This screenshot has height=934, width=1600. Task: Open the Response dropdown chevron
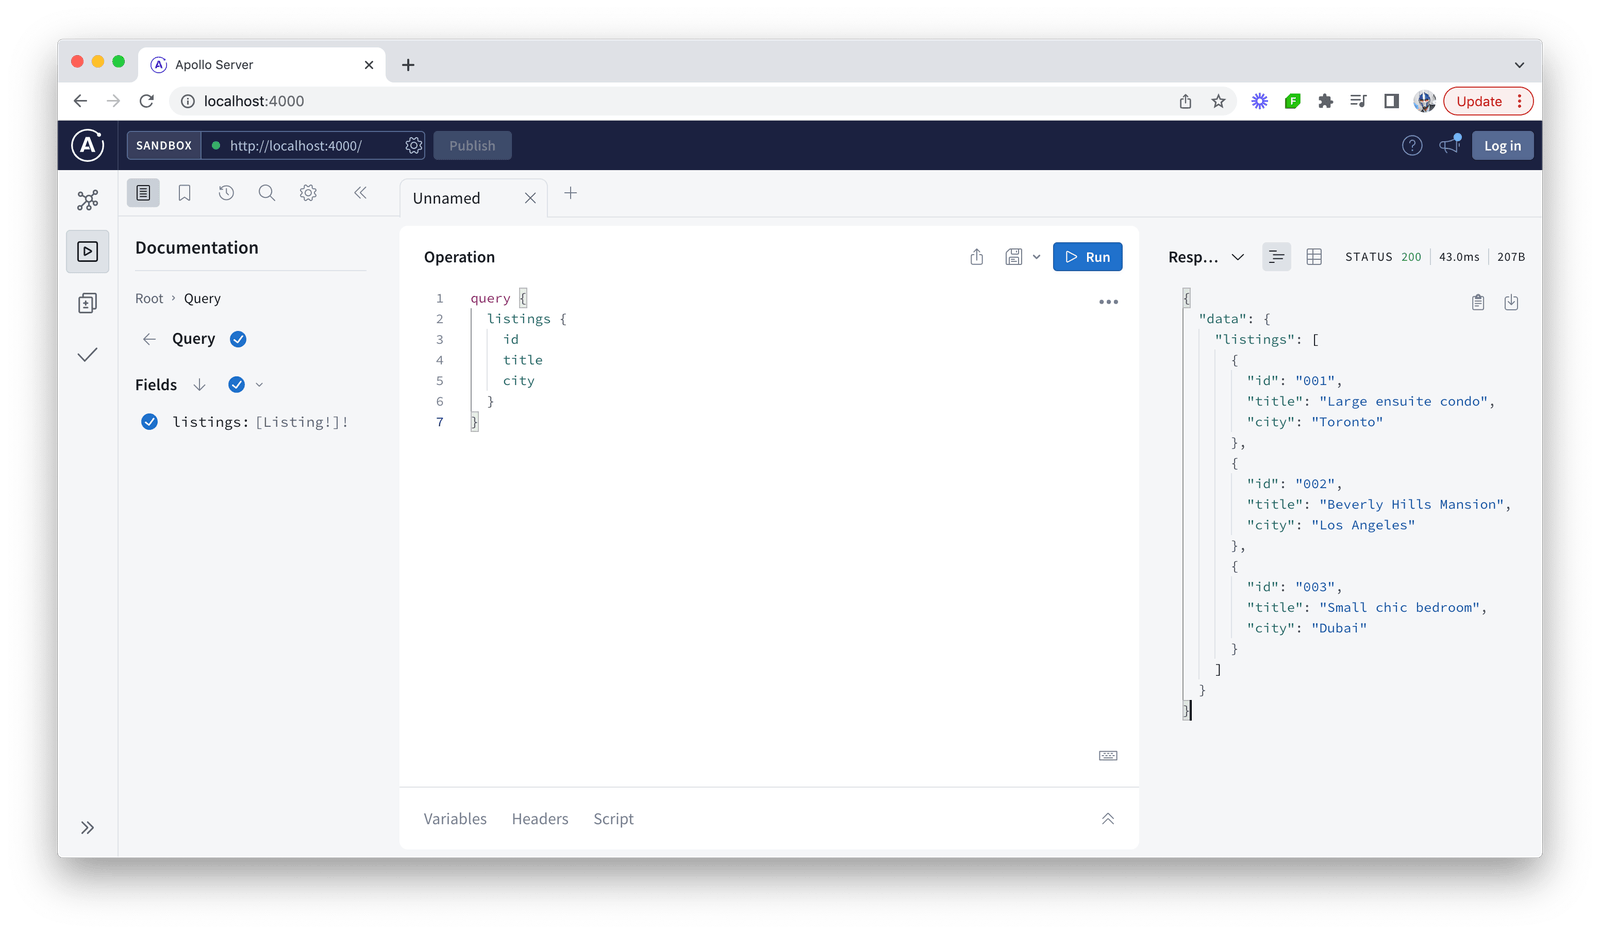(x=1238, y=257)
